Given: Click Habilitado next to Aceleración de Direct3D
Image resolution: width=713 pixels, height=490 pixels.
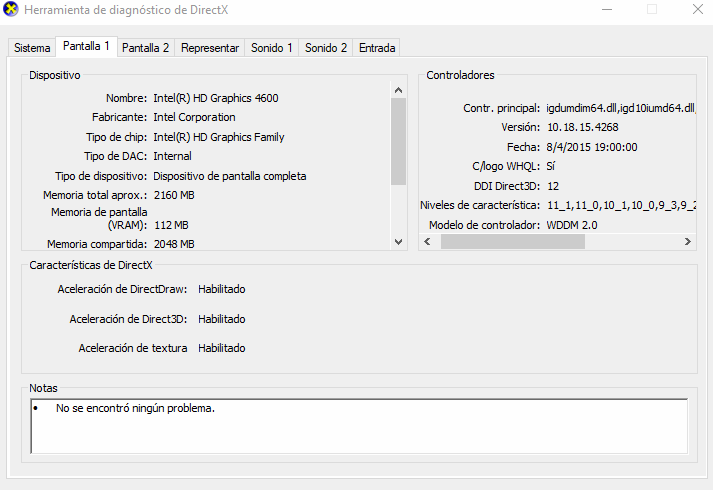Looking at the screenshot, I should tap(221, 320).
